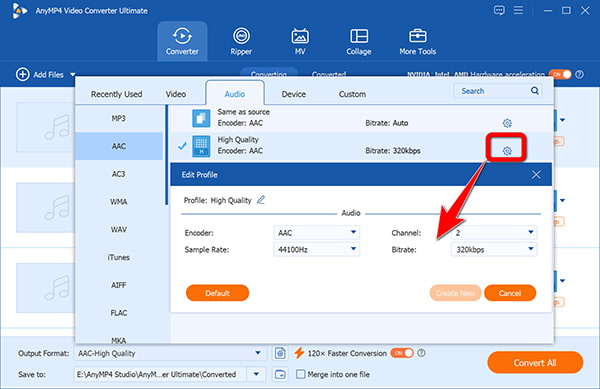This screenshot has width=600, height=389.
Task: Open the Save to path dropdown
Action: click(x=257, y=374)
